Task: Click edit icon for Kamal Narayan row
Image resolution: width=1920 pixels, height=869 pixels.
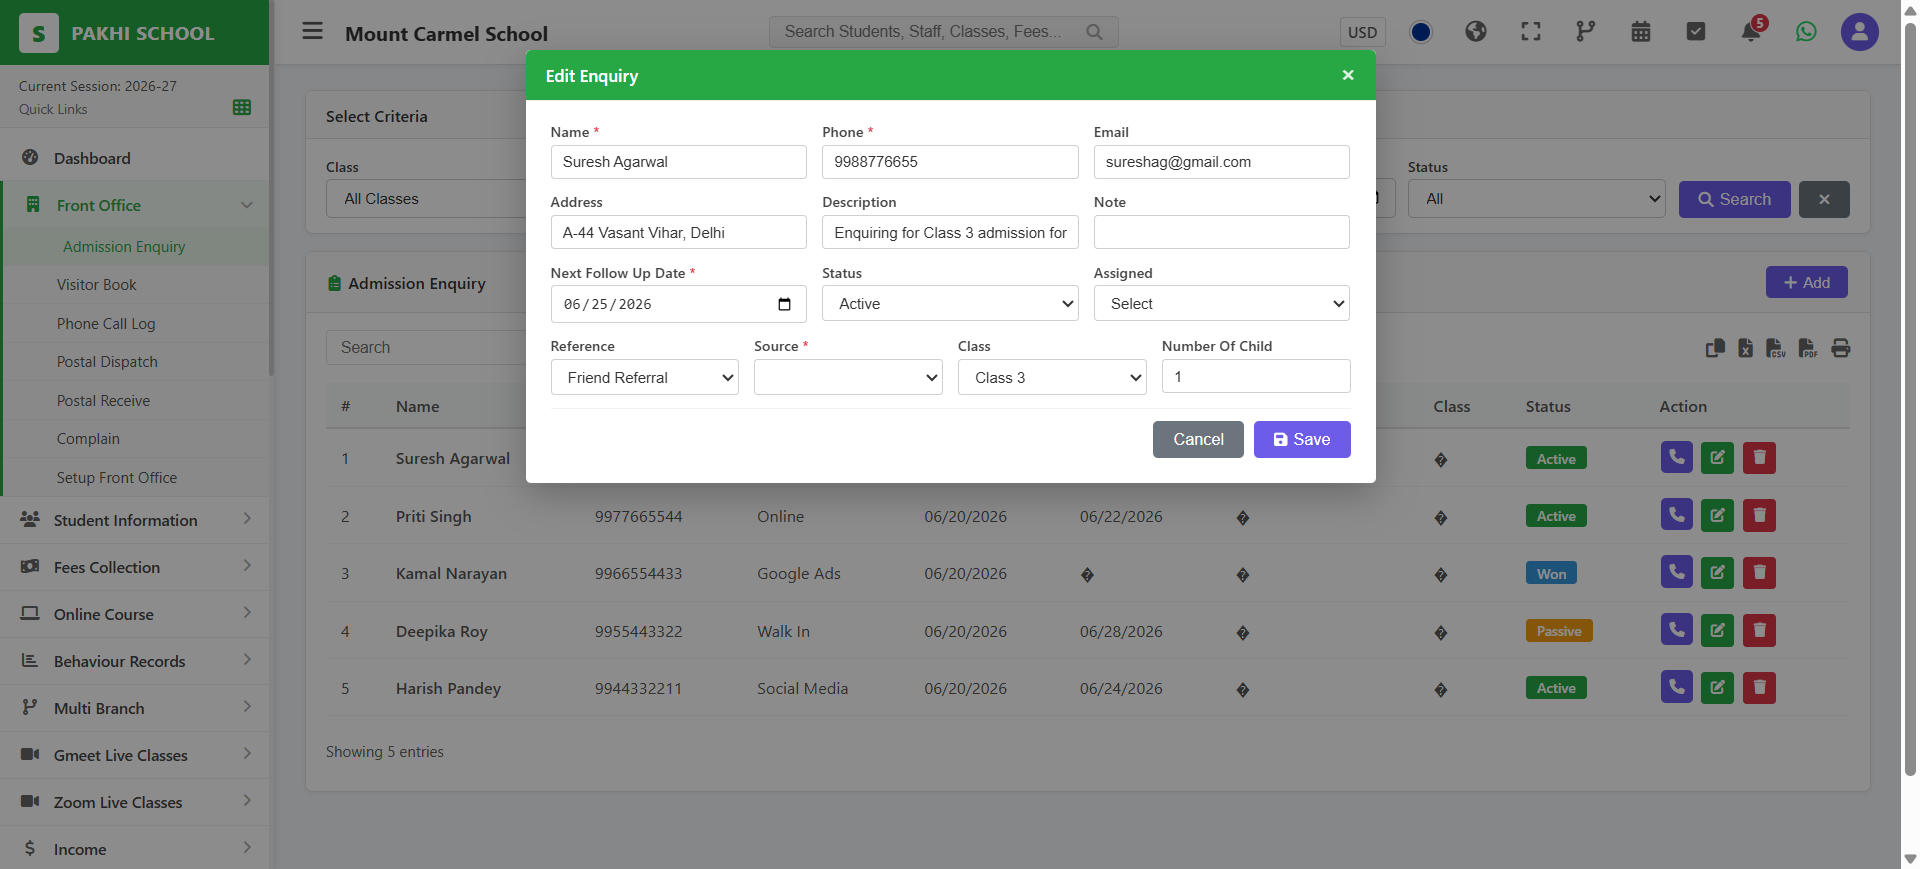Action: 1718,573
